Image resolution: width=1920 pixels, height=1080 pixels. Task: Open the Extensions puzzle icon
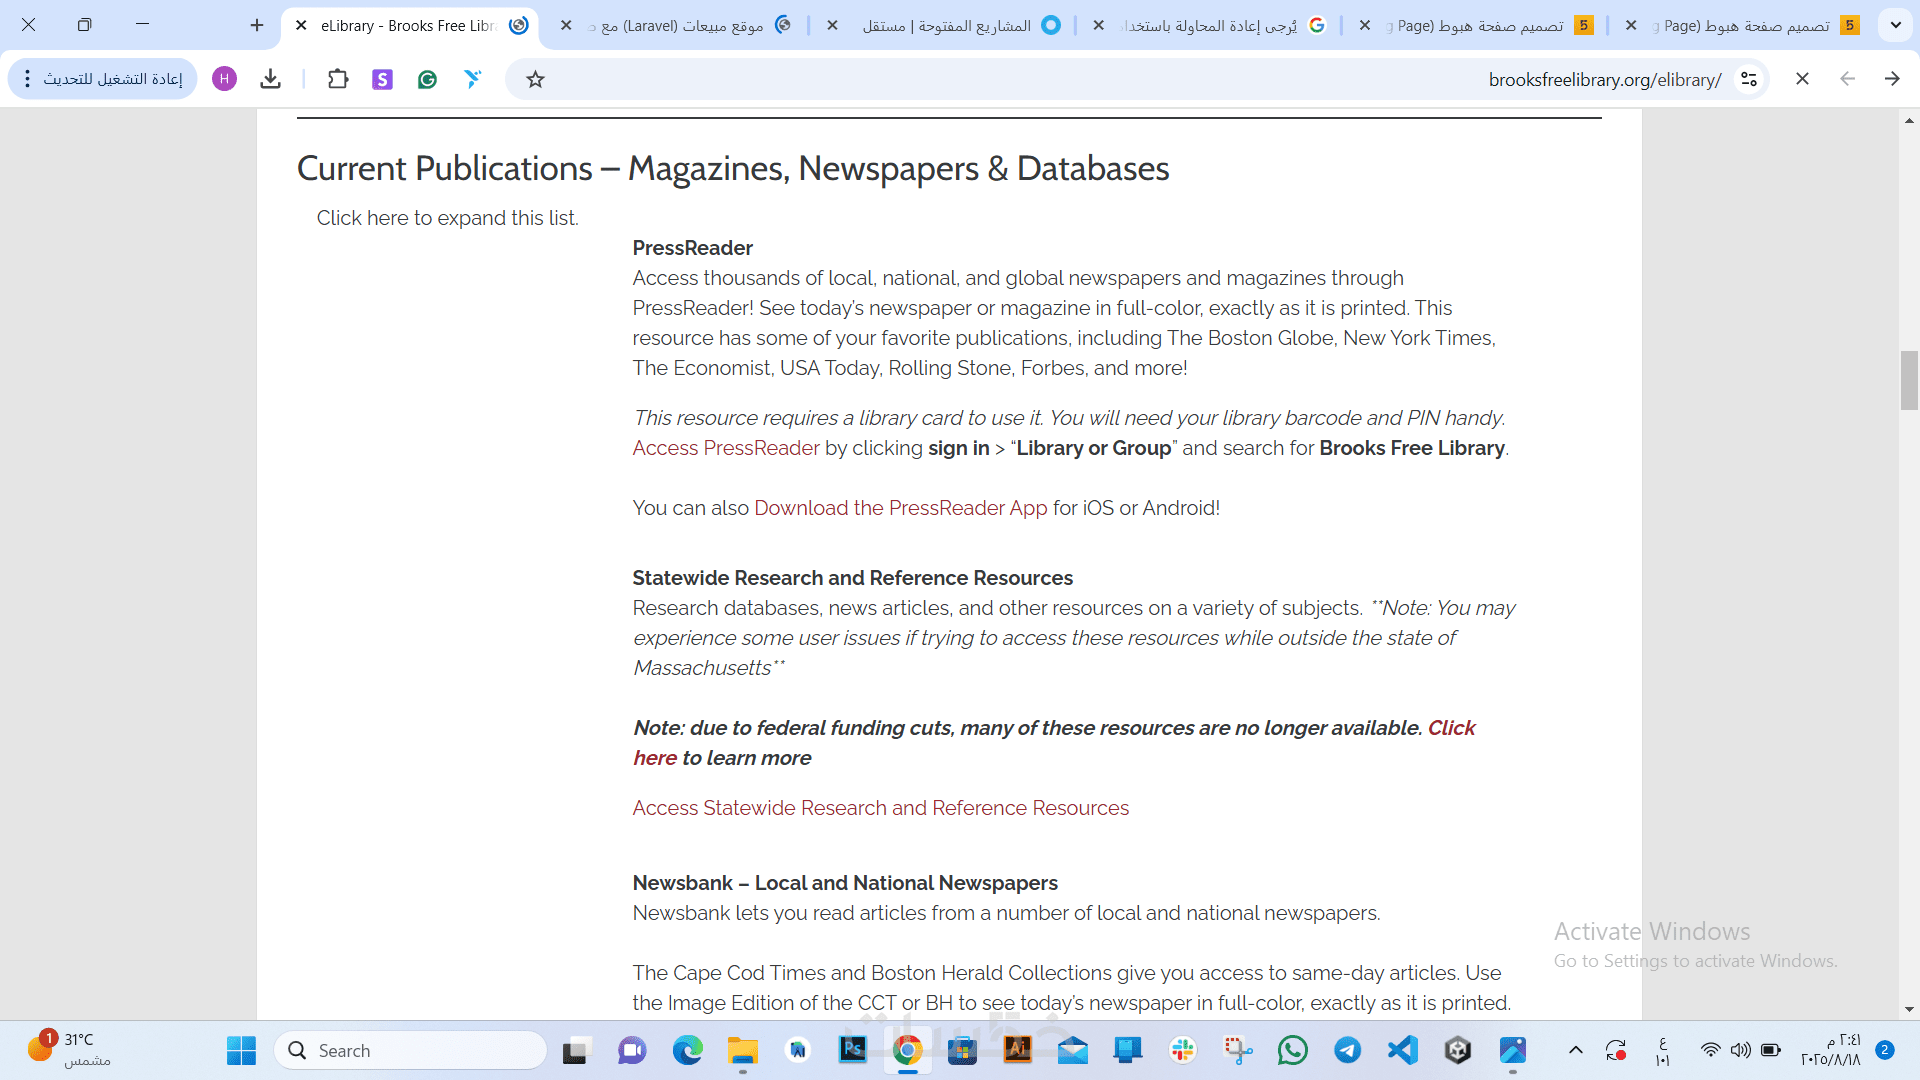(x=338, y=79)
